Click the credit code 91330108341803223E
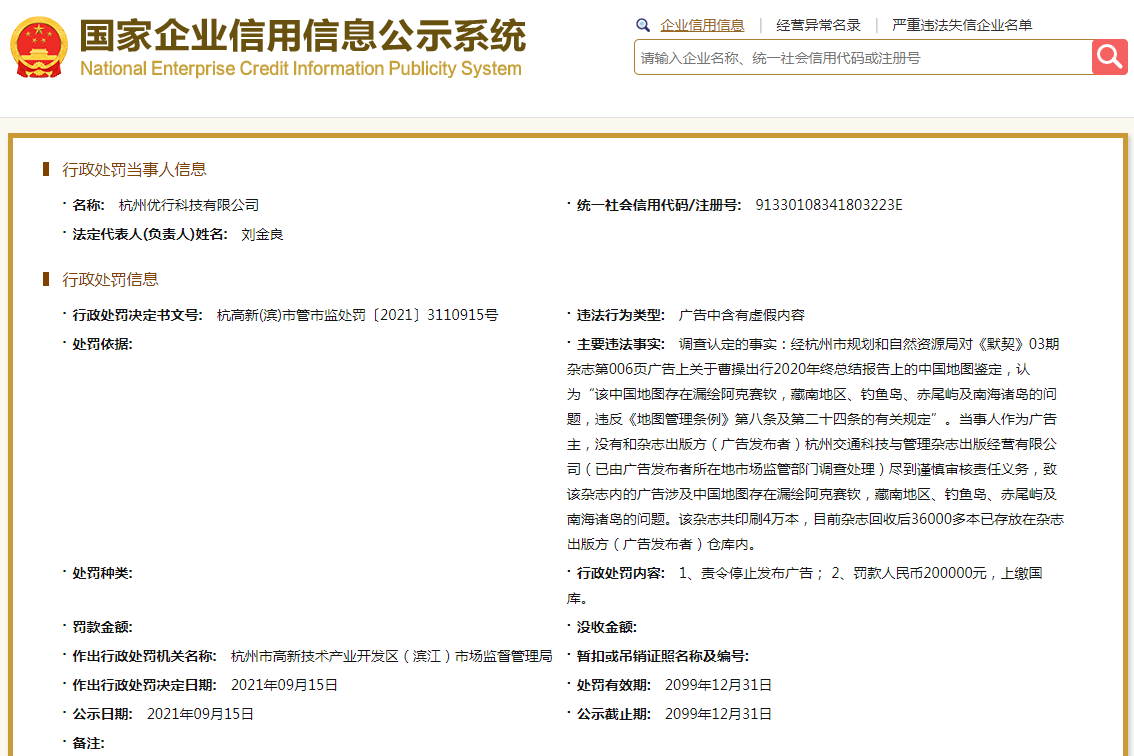The width and height of the screenshot is (1134, 756). (829, 205)
